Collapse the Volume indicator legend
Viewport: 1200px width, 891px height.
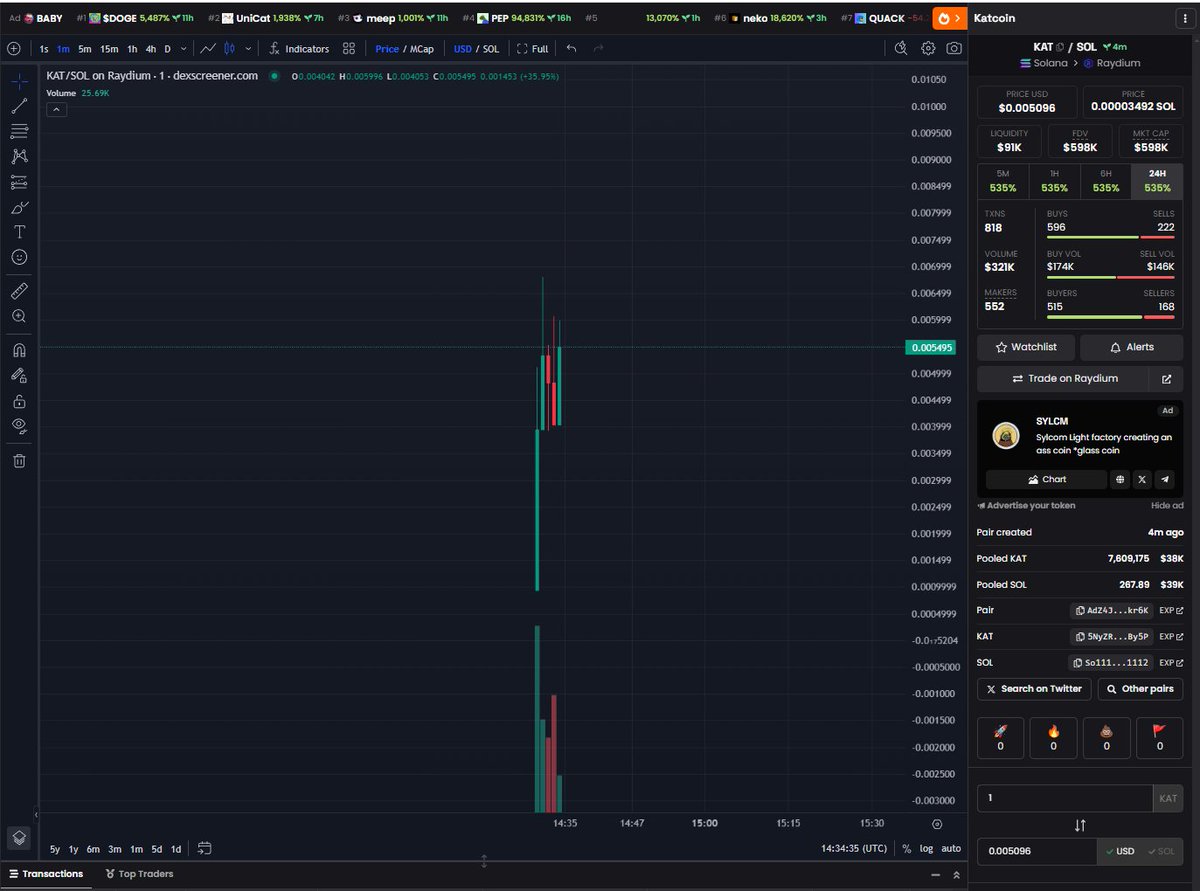56,109
